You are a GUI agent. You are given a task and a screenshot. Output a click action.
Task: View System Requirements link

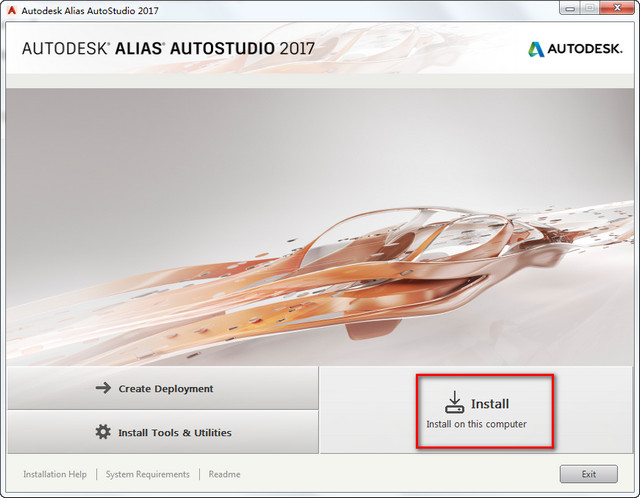[147, 474]
